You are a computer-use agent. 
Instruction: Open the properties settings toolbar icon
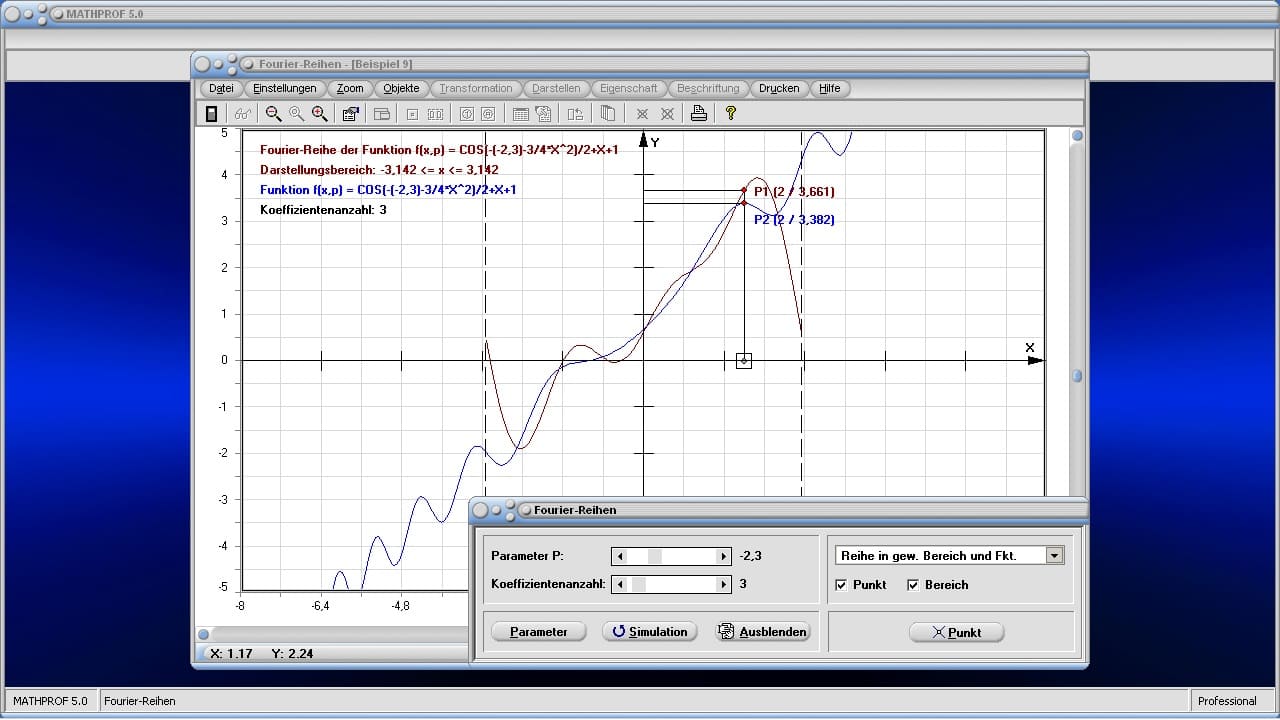[x=350, y=114]
